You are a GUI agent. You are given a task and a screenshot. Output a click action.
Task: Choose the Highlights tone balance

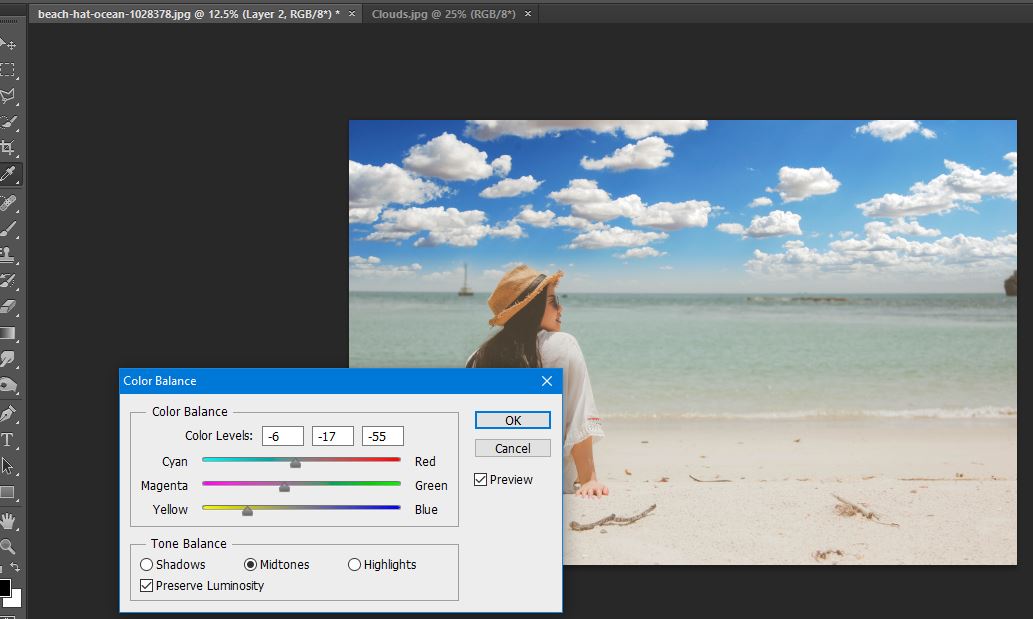(354, 565)
